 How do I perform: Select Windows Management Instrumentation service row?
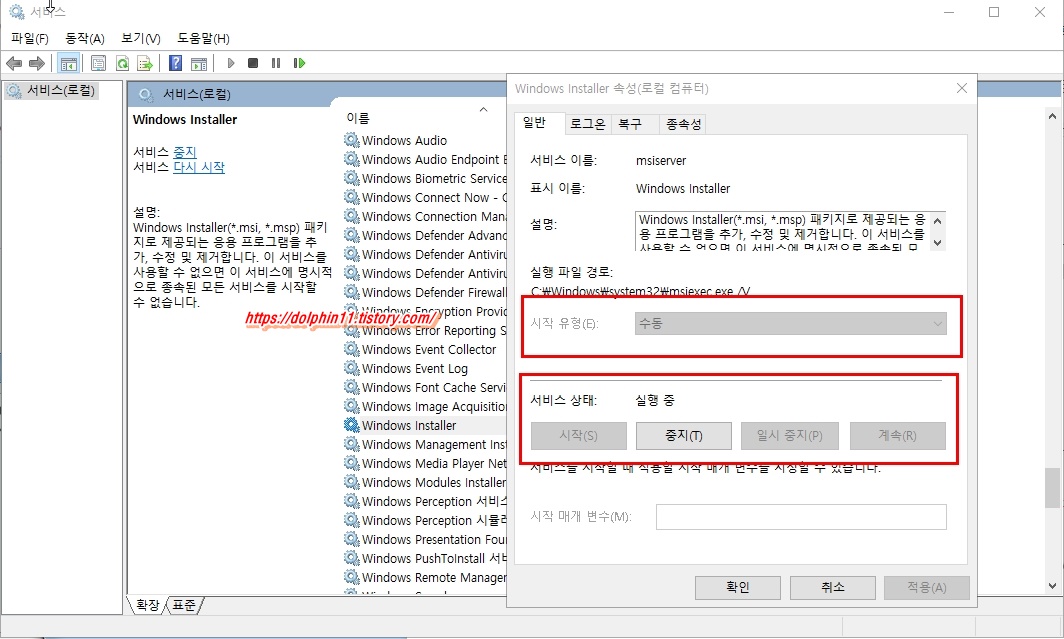coord(425,444)
